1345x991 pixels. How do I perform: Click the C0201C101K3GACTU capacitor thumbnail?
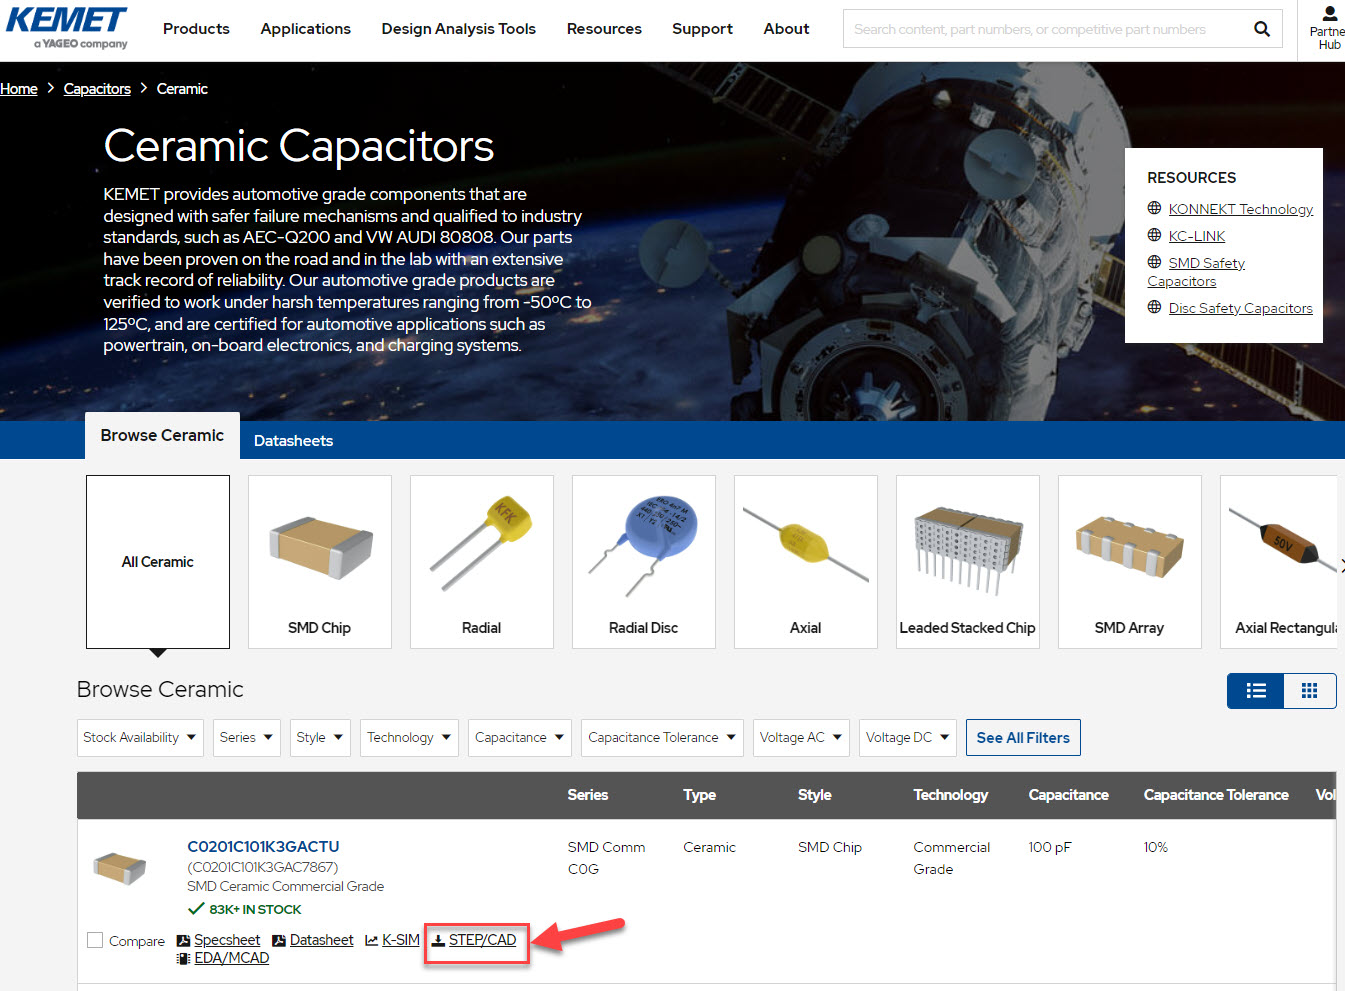[x=120, y=867]
